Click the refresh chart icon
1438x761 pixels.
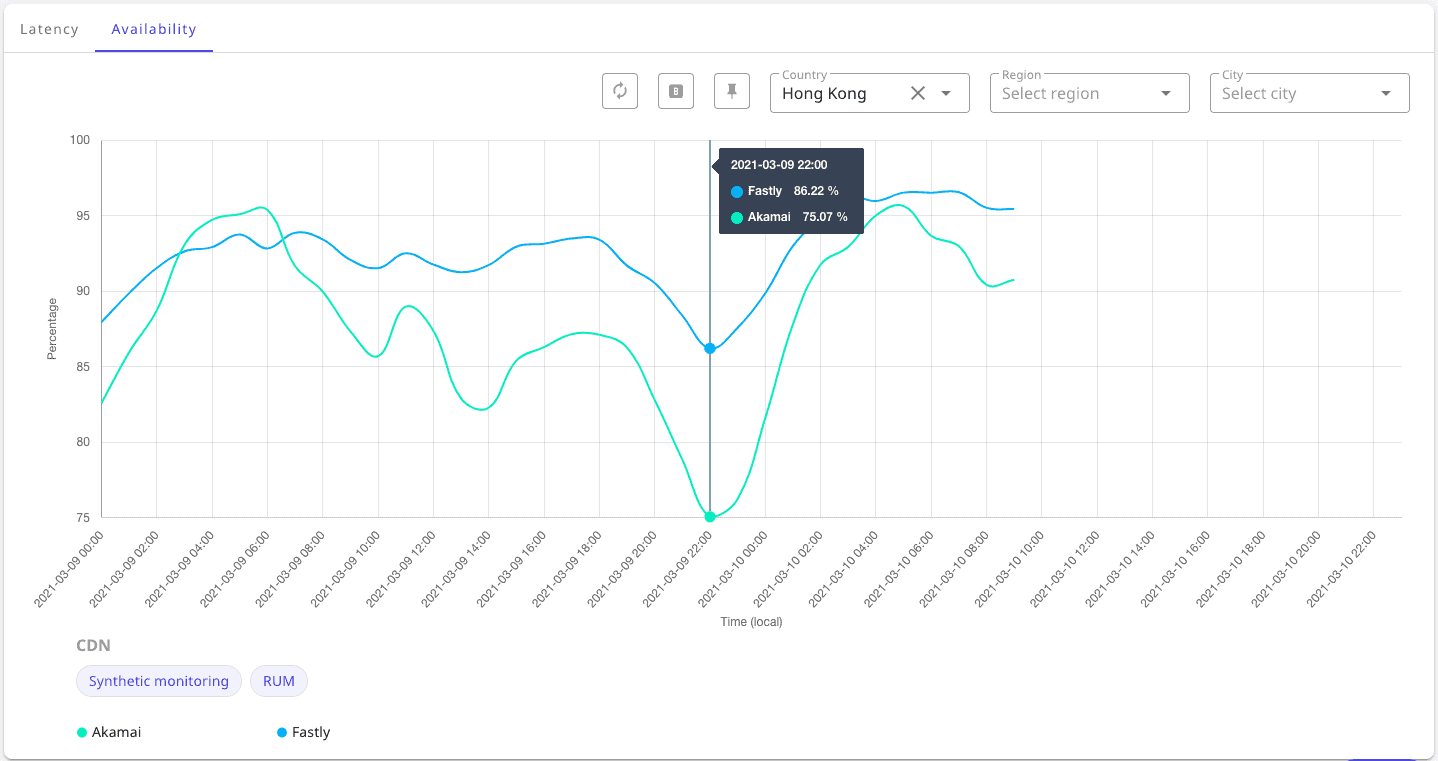pyautogui.click(x=620, y=91)
